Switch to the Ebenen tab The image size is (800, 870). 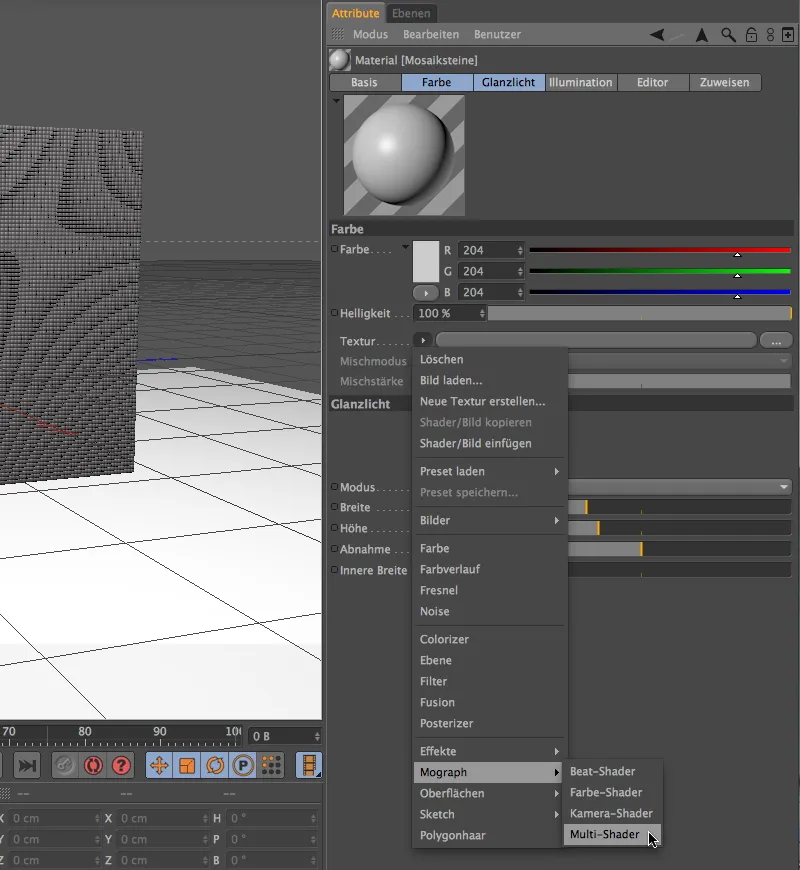tap(413, 13)
